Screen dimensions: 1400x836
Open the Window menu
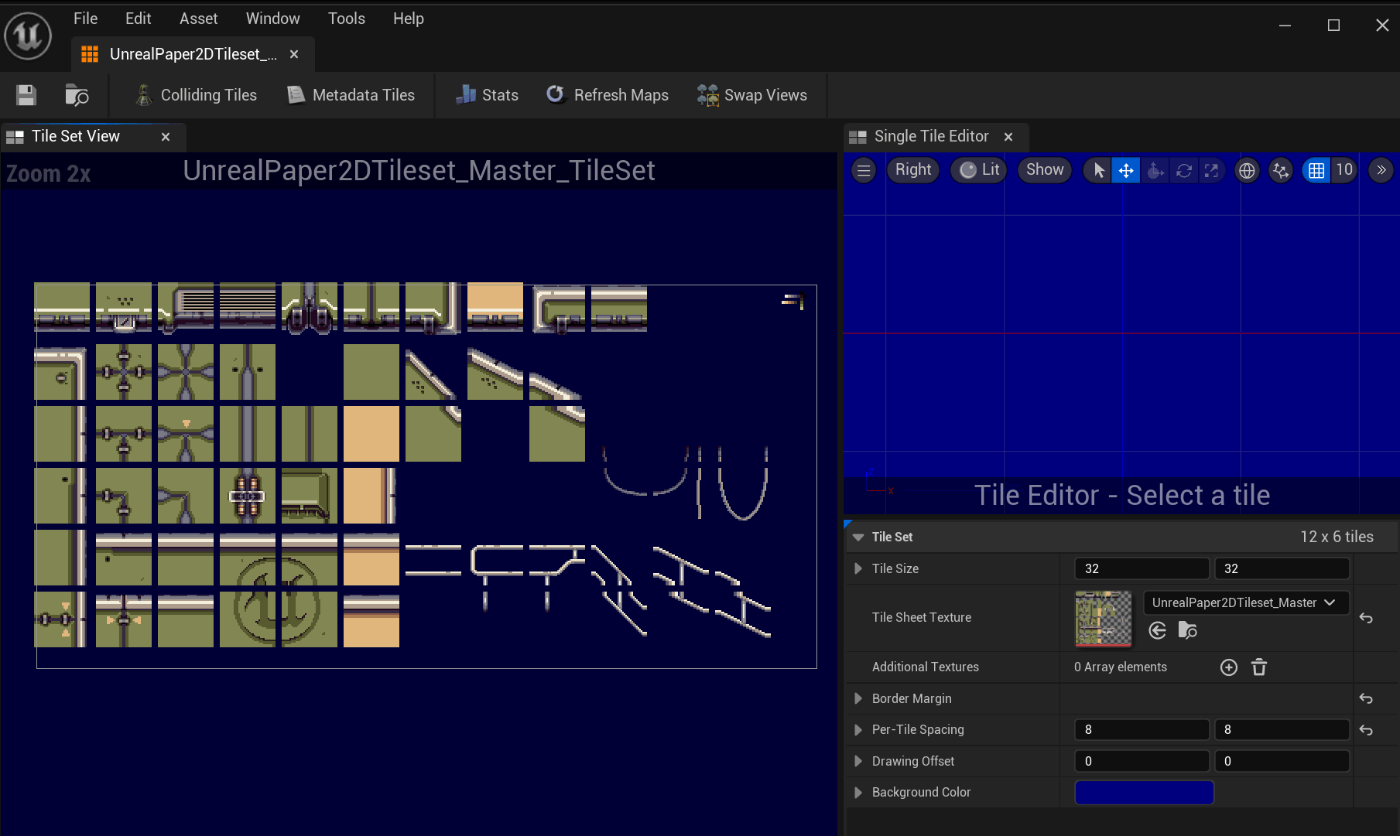(x=272, y=18)
